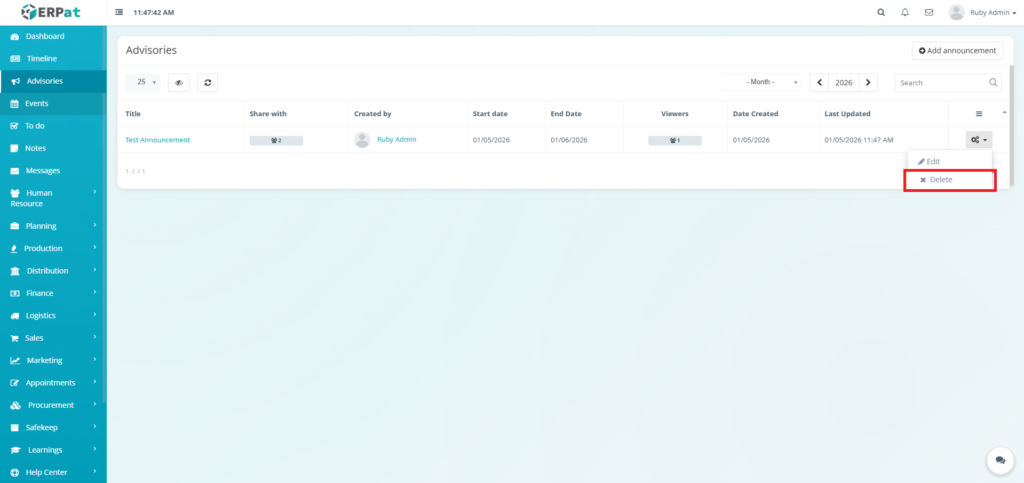Open the Test Announcement link
This screenshot has height=483, width=1024.
157,140
